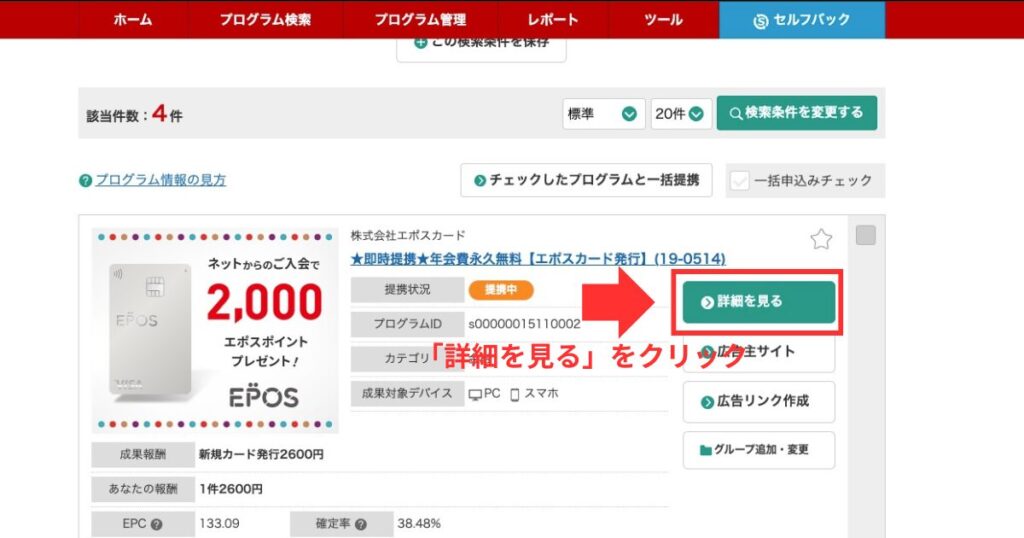1024x538 pixels.
Task: Click the EPOS card banner image
Action: [x=215, y=330]
